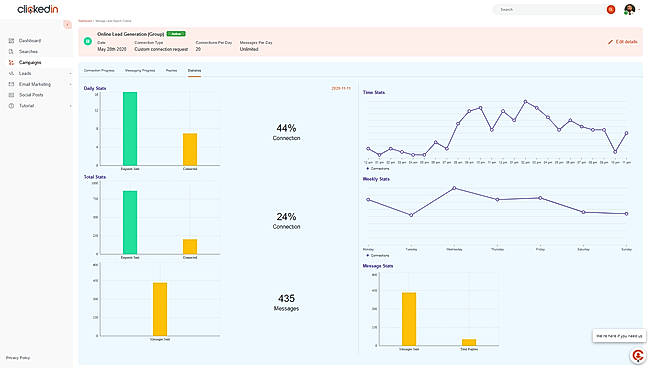The width and height of the screenshot is (654, 368).
Task: Click the green Requests Sent bar in Total Stats
Action: (130, 222)
